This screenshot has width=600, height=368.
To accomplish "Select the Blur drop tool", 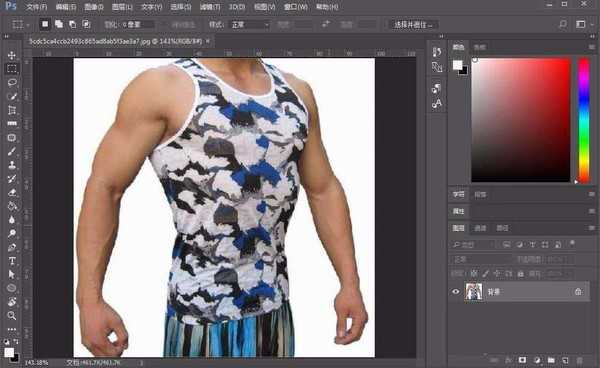I will pyautogui.click(x=12, y=220).
